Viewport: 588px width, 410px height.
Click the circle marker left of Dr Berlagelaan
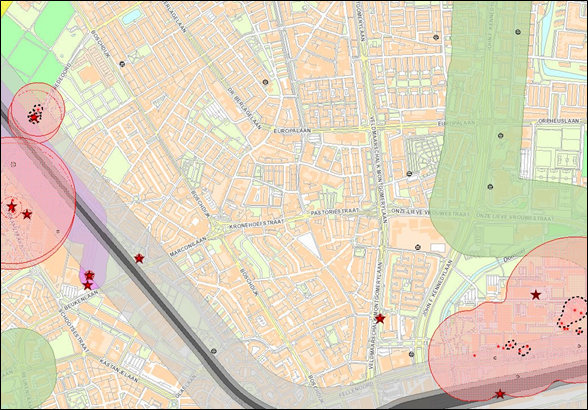(x=265, y=82)
